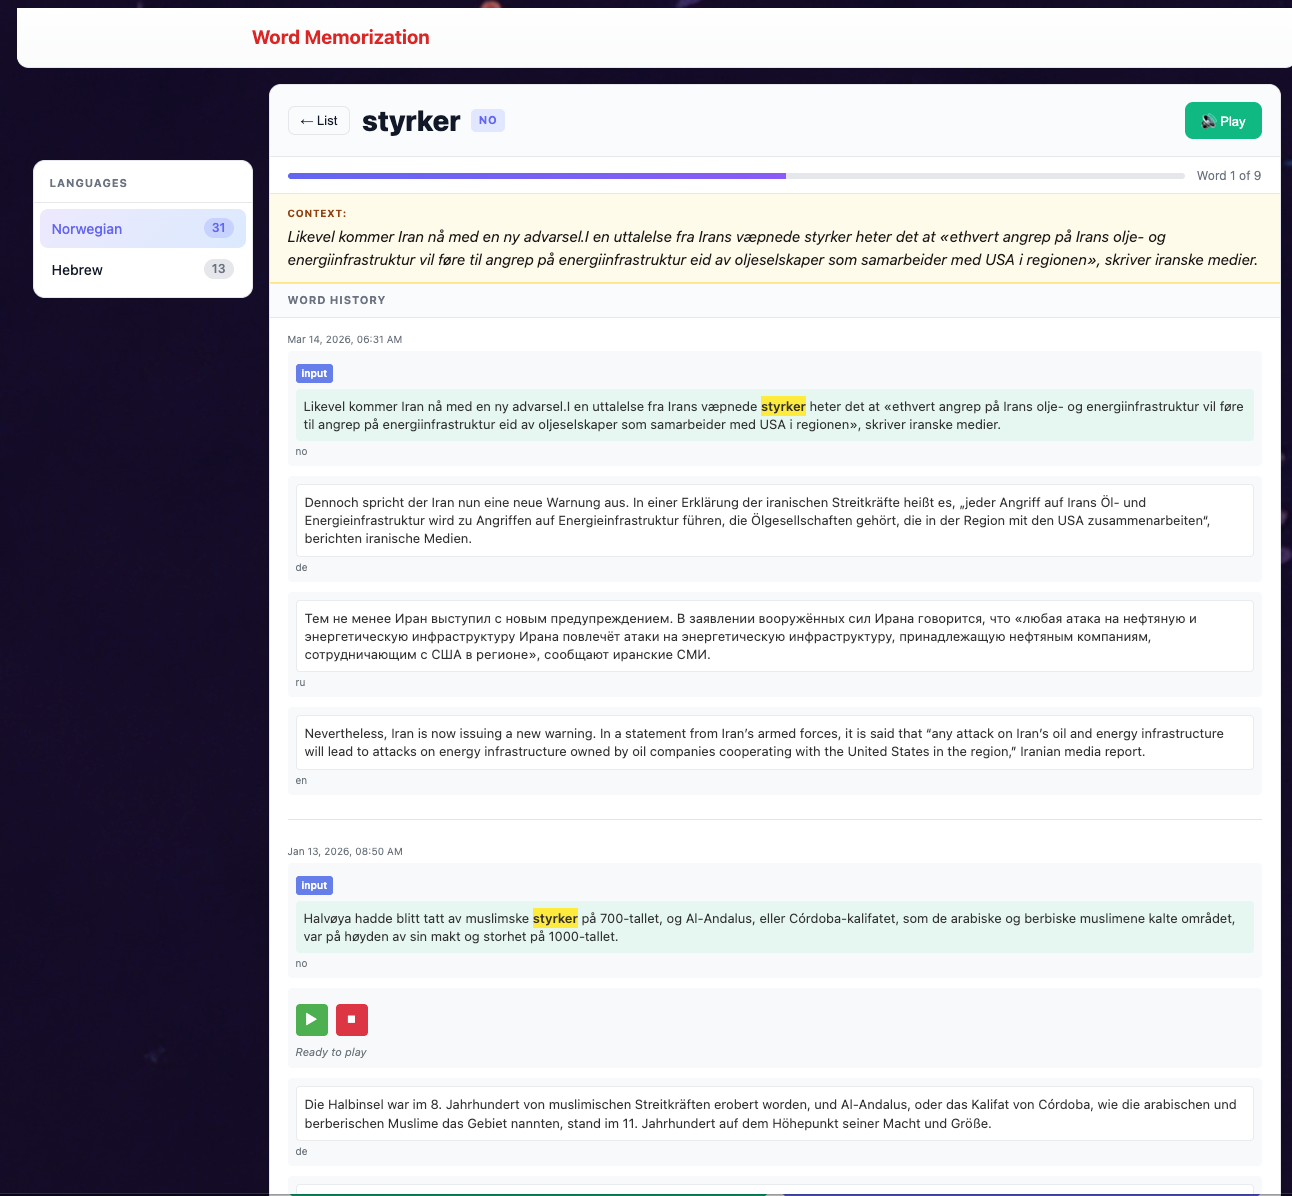Open the Word Memorization title link
Screen dimensions: 1292x1196
340,38
